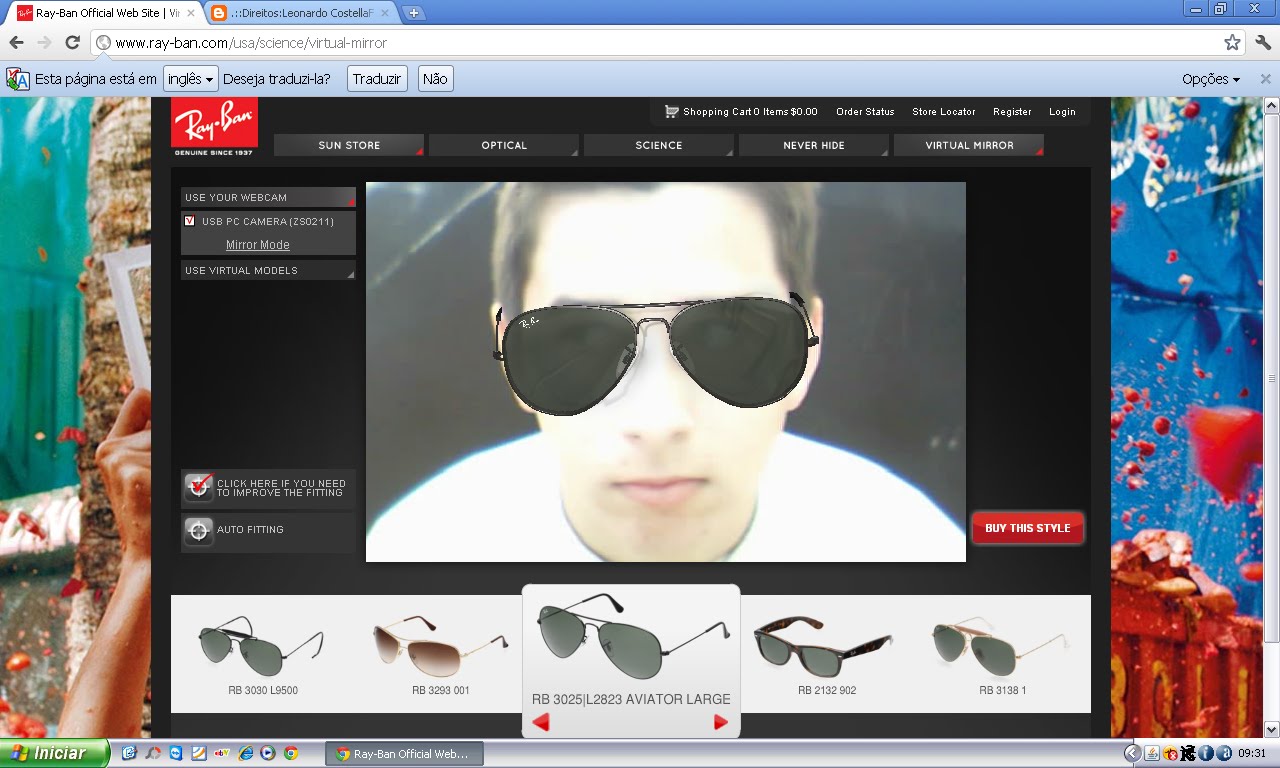Open the language dropdown showing inglês

coord(190,79)
